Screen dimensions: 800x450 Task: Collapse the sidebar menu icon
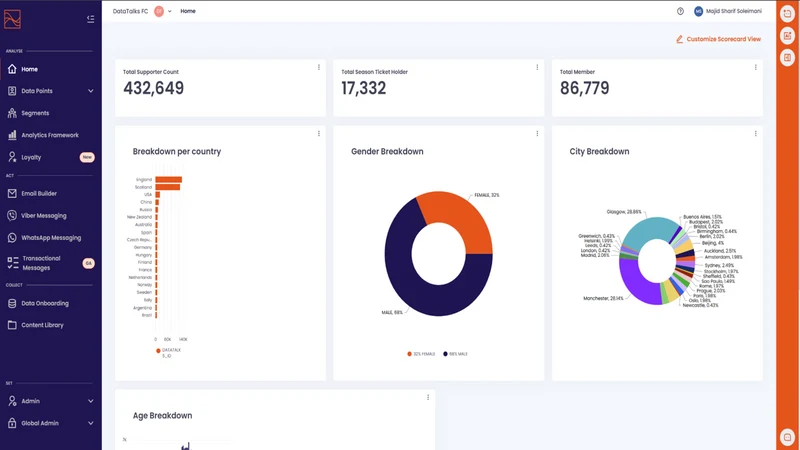(90, 19)
